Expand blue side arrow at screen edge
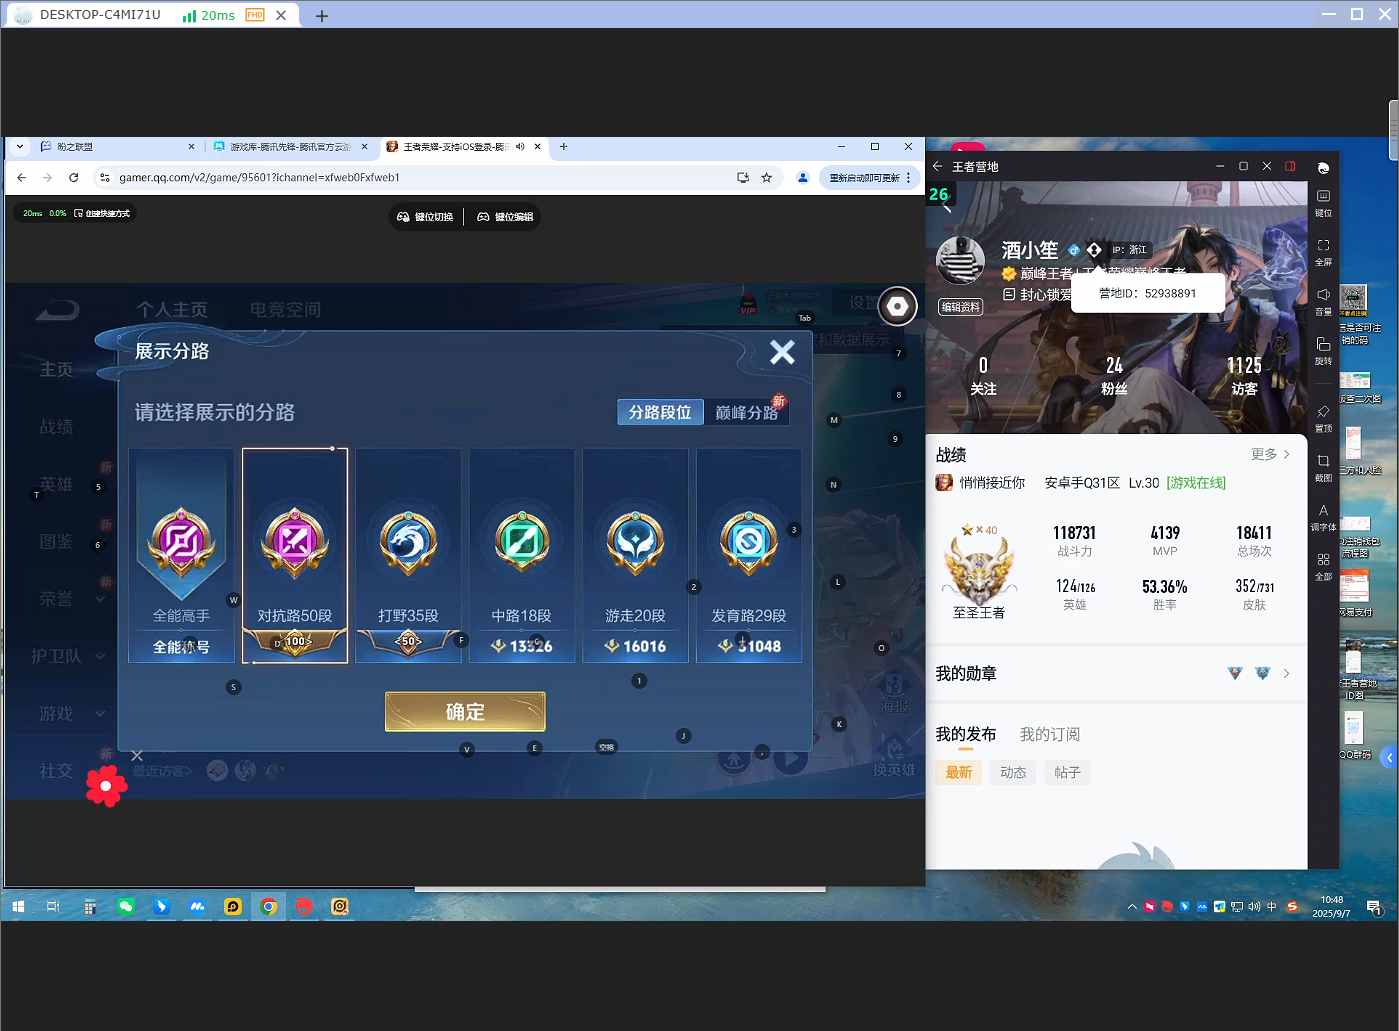The image size is (1399, 1031). [1389, 758]
